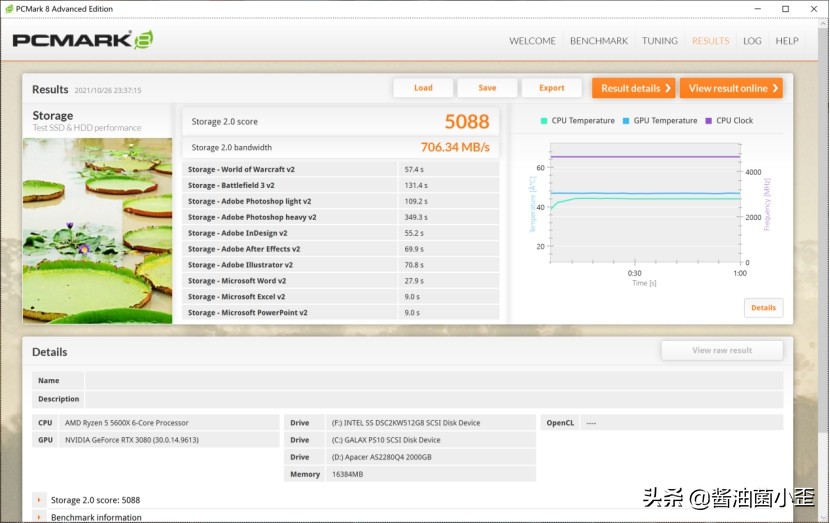Viewport: 830px width, 523px height.
Task: Select the Storage - World of Warcraft v2 row
Action: pyautogui.click(x=341, y=169)
